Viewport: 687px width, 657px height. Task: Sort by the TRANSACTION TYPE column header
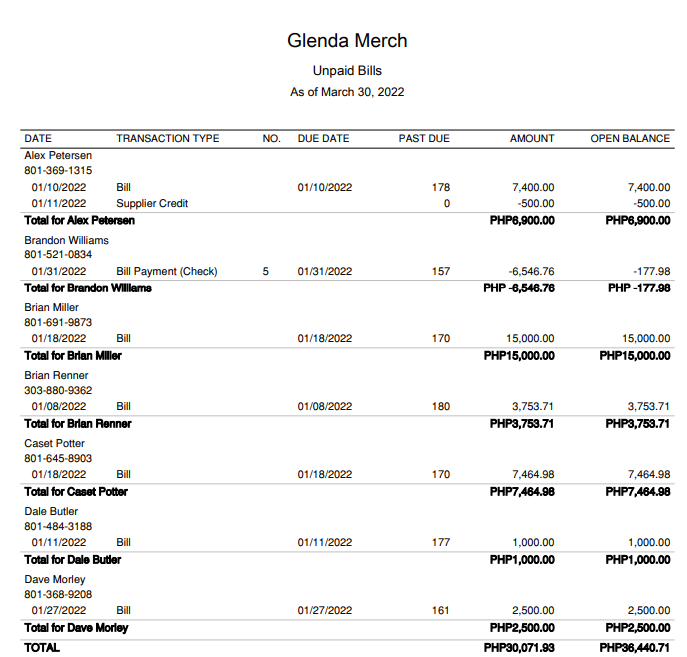tap(167, 138)
